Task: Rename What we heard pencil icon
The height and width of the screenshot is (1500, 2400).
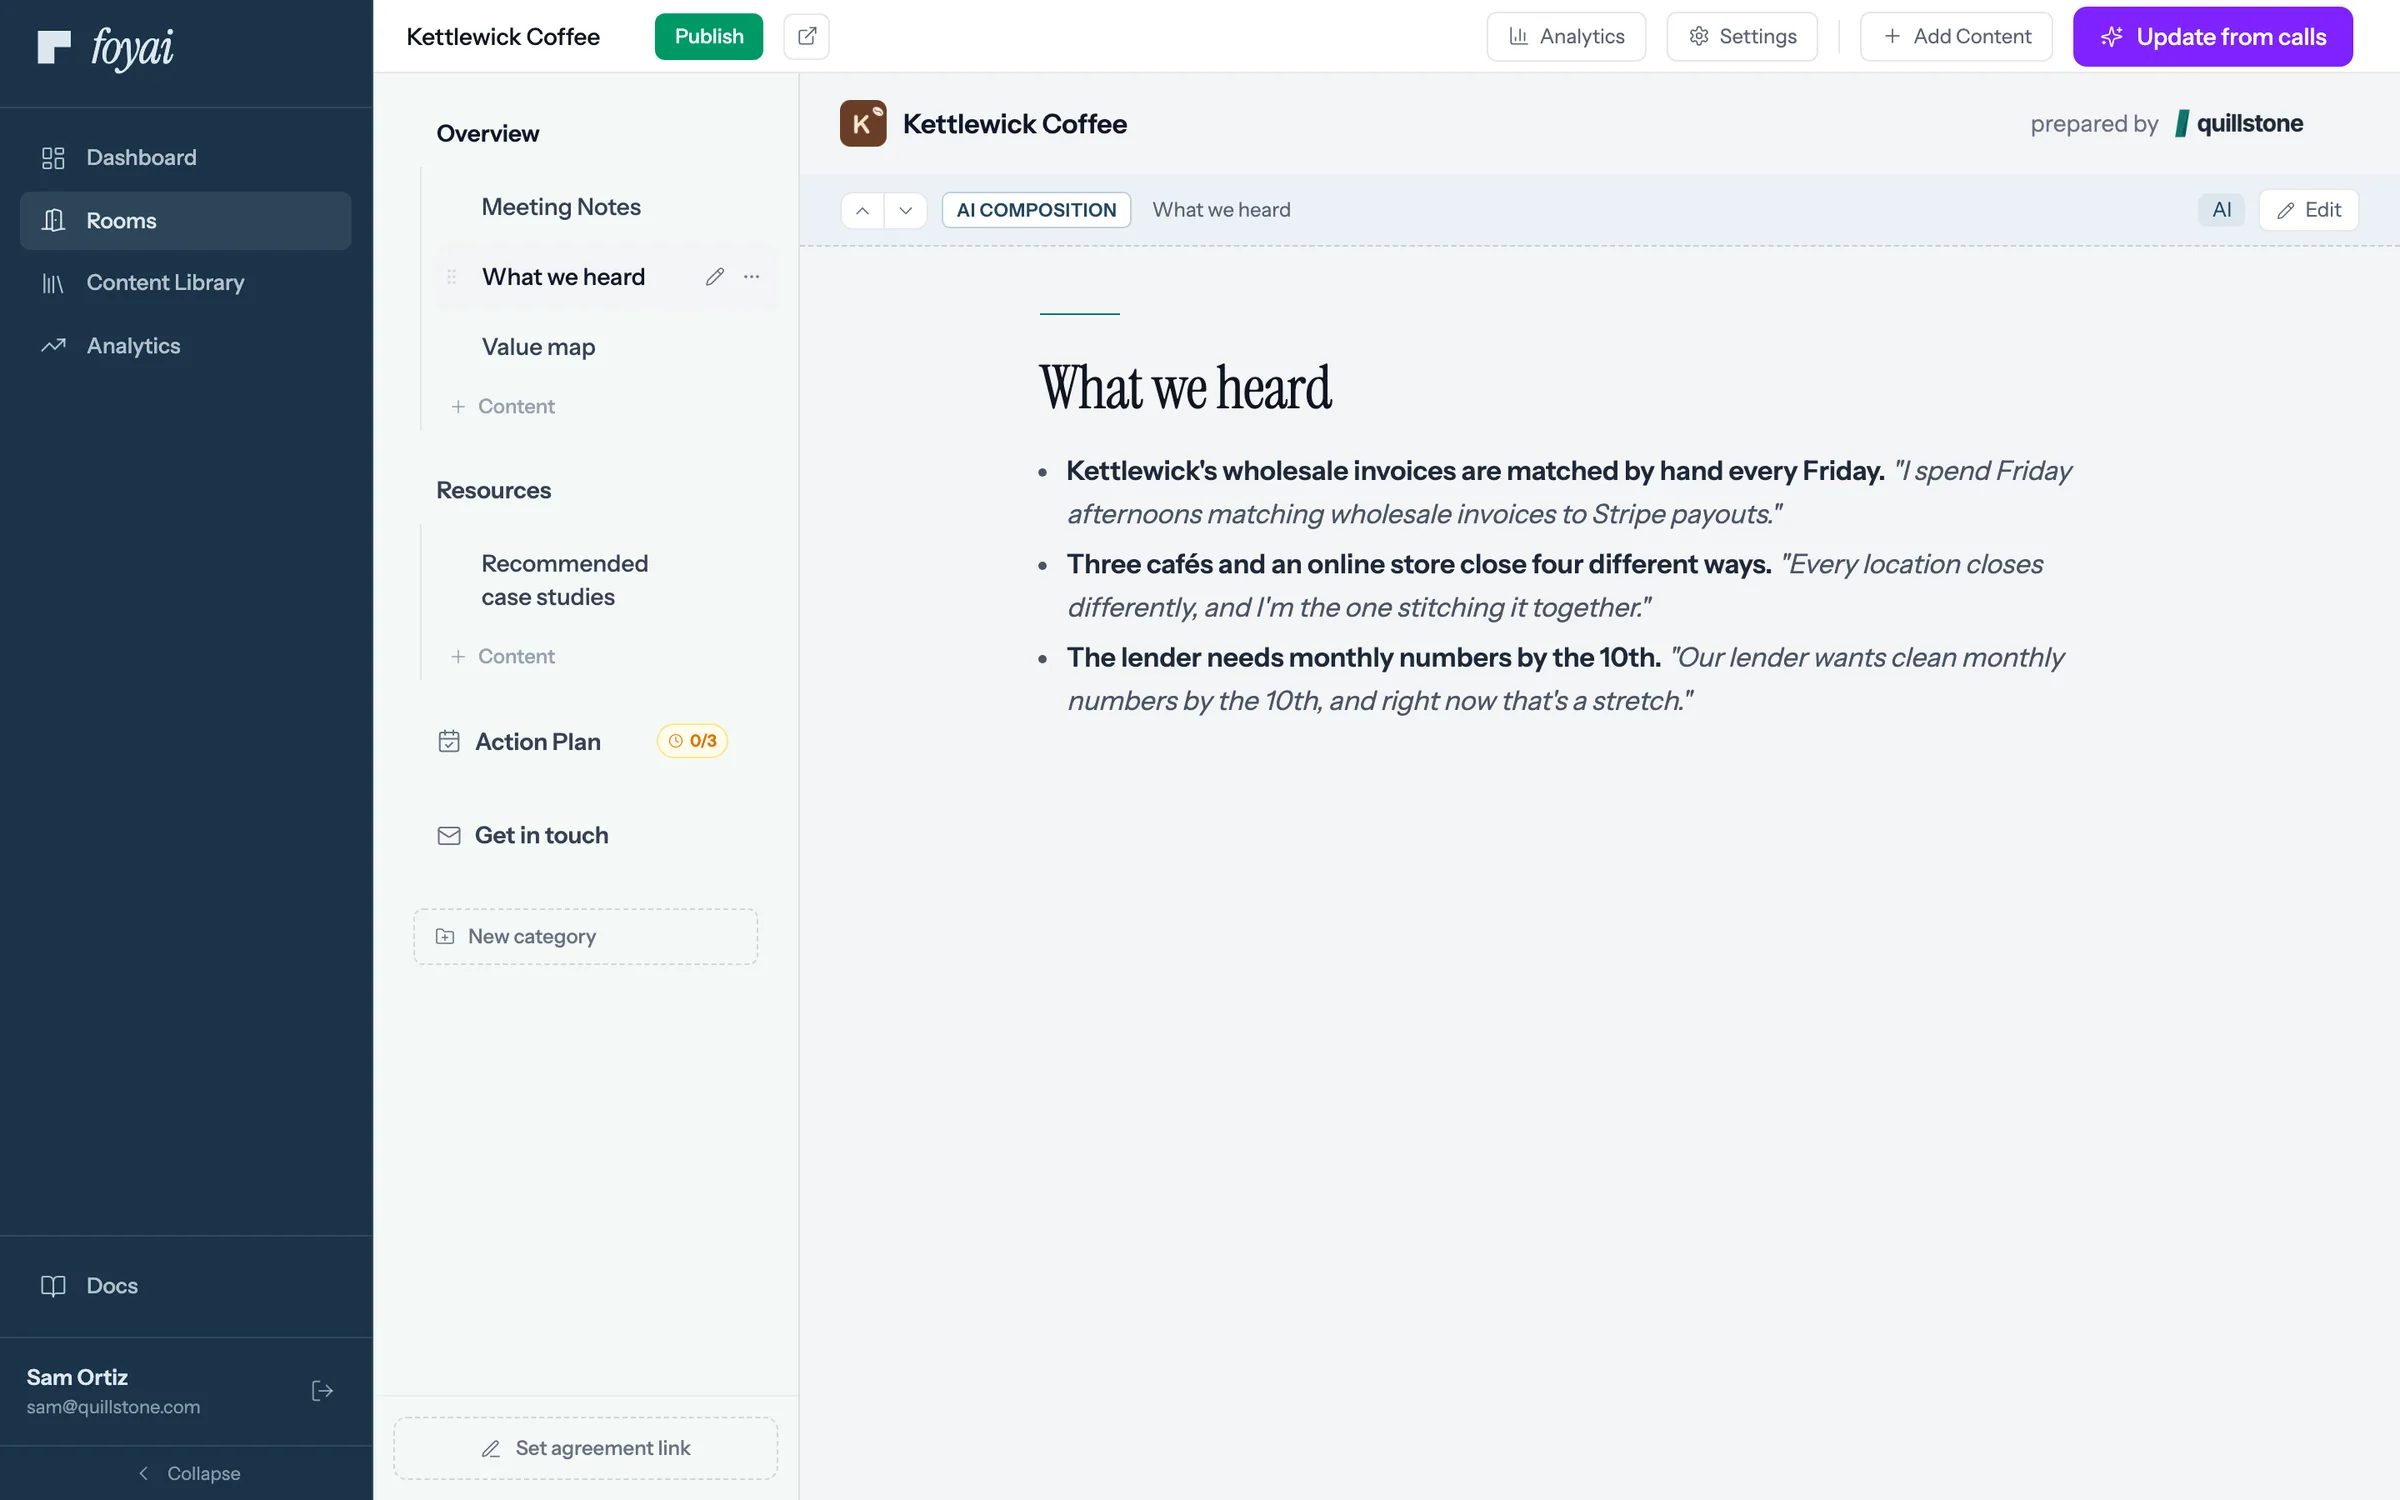Action: 714,277
